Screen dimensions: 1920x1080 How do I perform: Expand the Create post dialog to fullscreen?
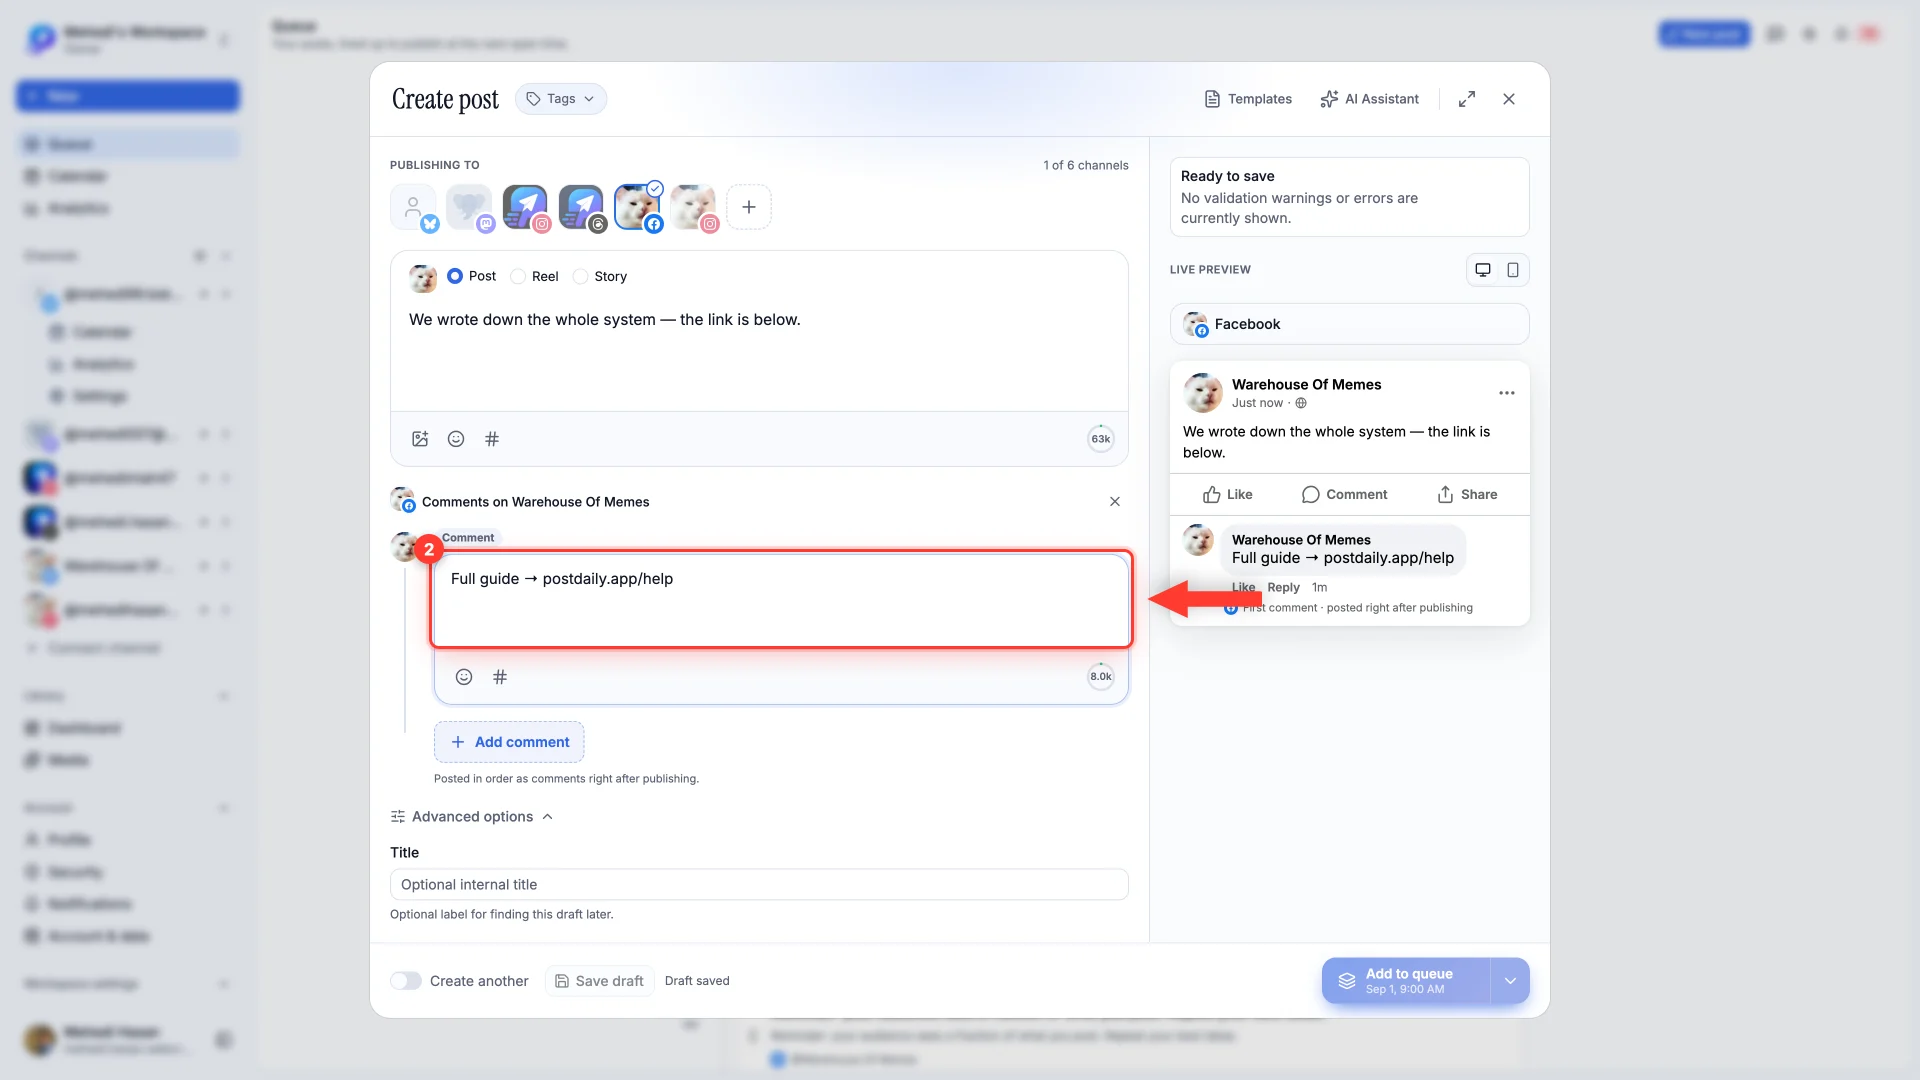point(1467,99)
